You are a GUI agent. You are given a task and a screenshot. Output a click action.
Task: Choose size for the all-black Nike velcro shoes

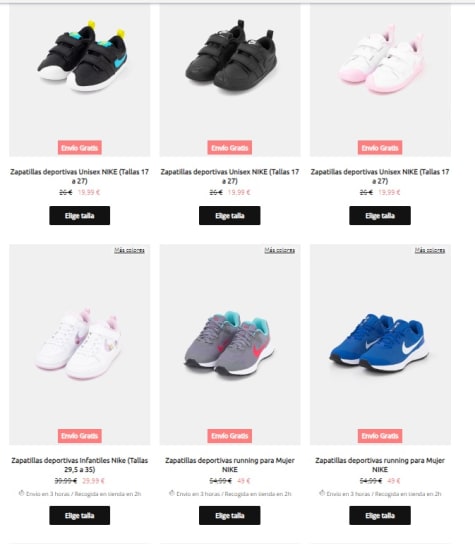coord(230,215)
